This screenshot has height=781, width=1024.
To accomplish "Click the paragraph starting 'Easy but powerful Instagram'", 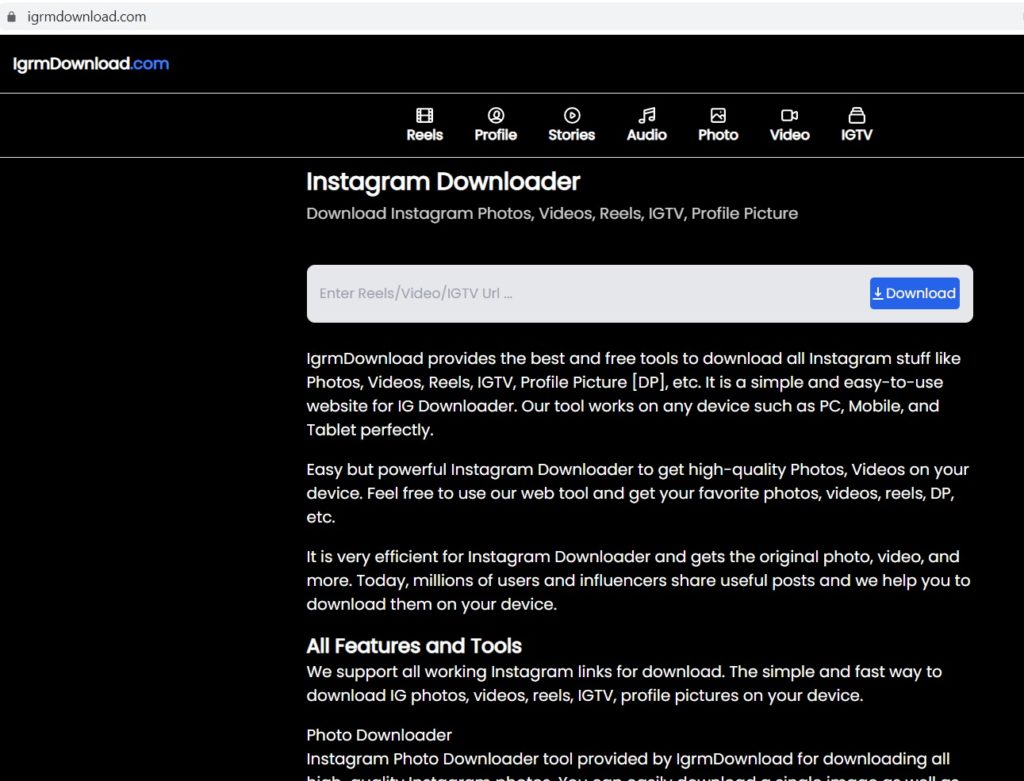I will (x=637, y=493).
